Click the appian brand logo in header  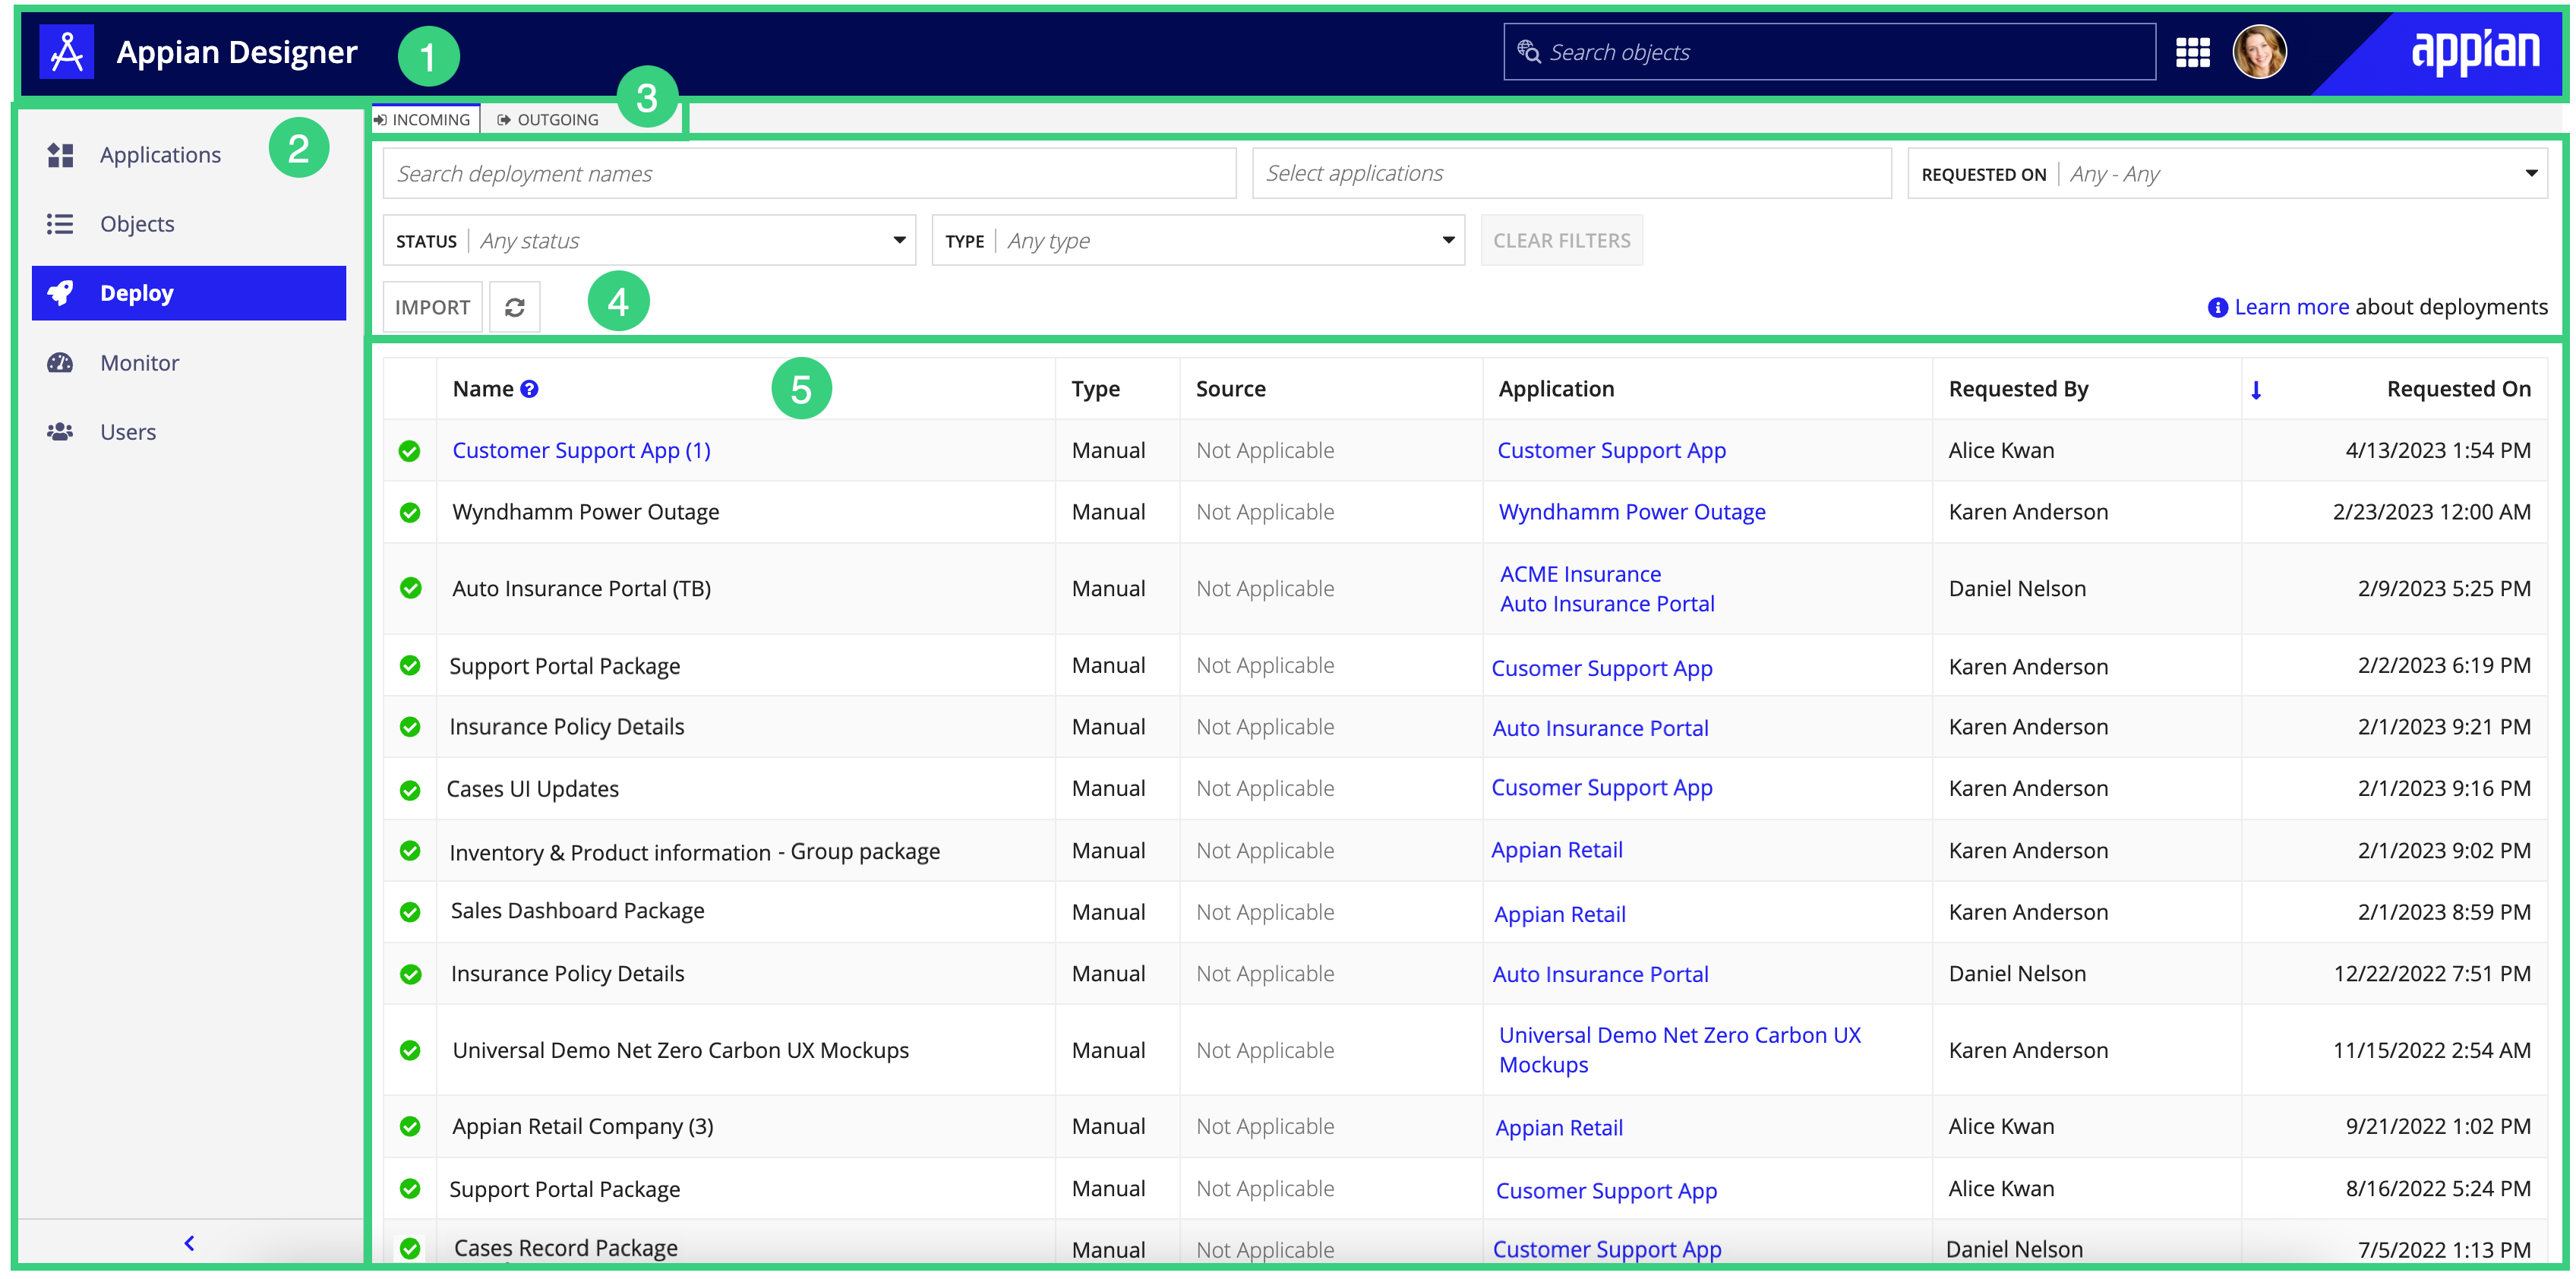(2475, 52)
